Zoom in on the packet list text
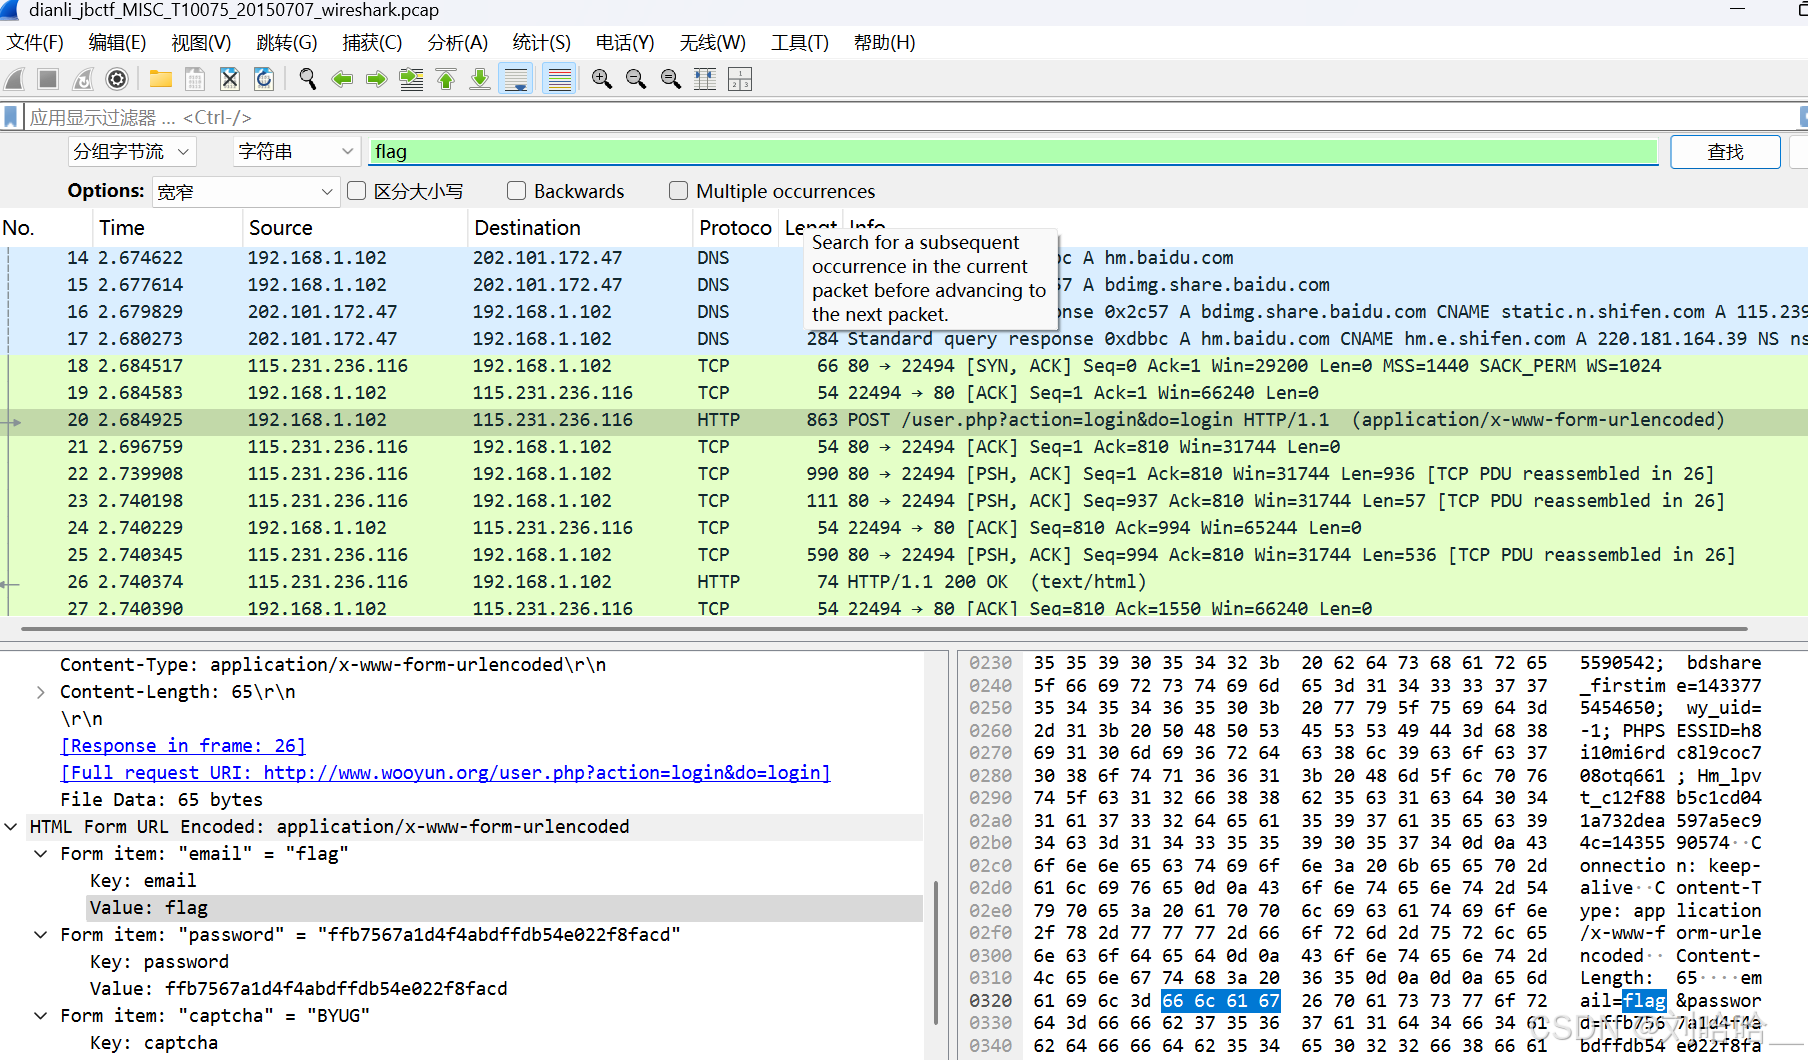Image resolution: width=1808 pixels, height=1060 pixels. [x=602, y=79]
